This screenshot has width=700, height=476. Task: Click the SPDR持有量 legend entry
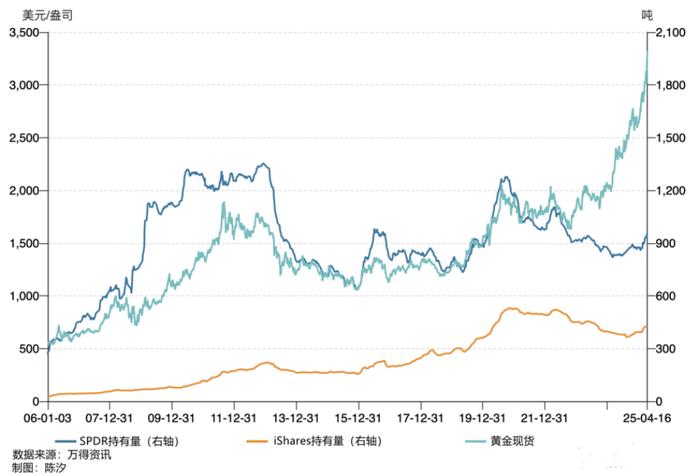[118, 442]
